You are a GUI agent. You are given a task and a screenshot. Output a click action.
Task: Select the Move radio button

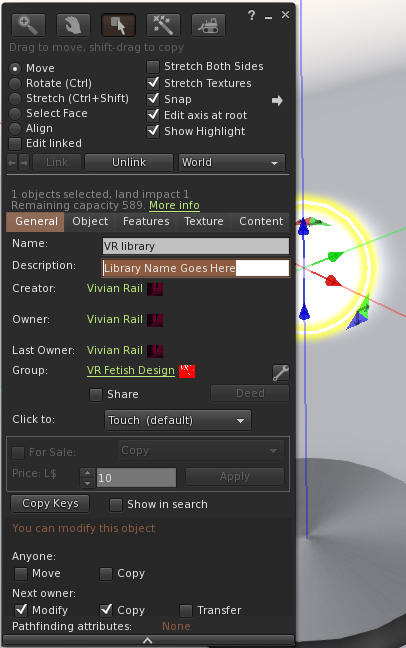15,68
